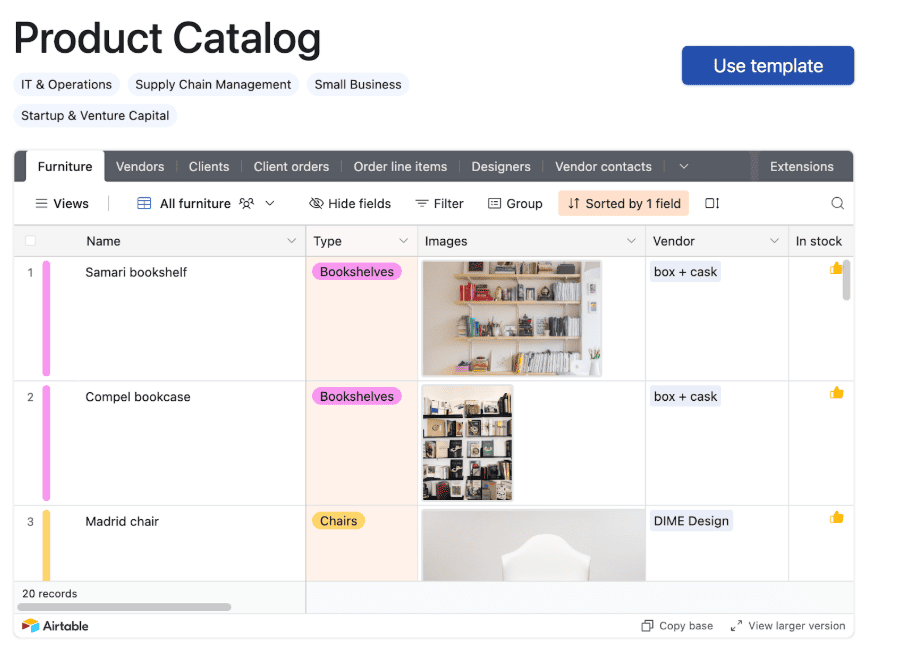898x646 pixels.
Task: Click Hide fields to manage visible columns
Action: 349,203
